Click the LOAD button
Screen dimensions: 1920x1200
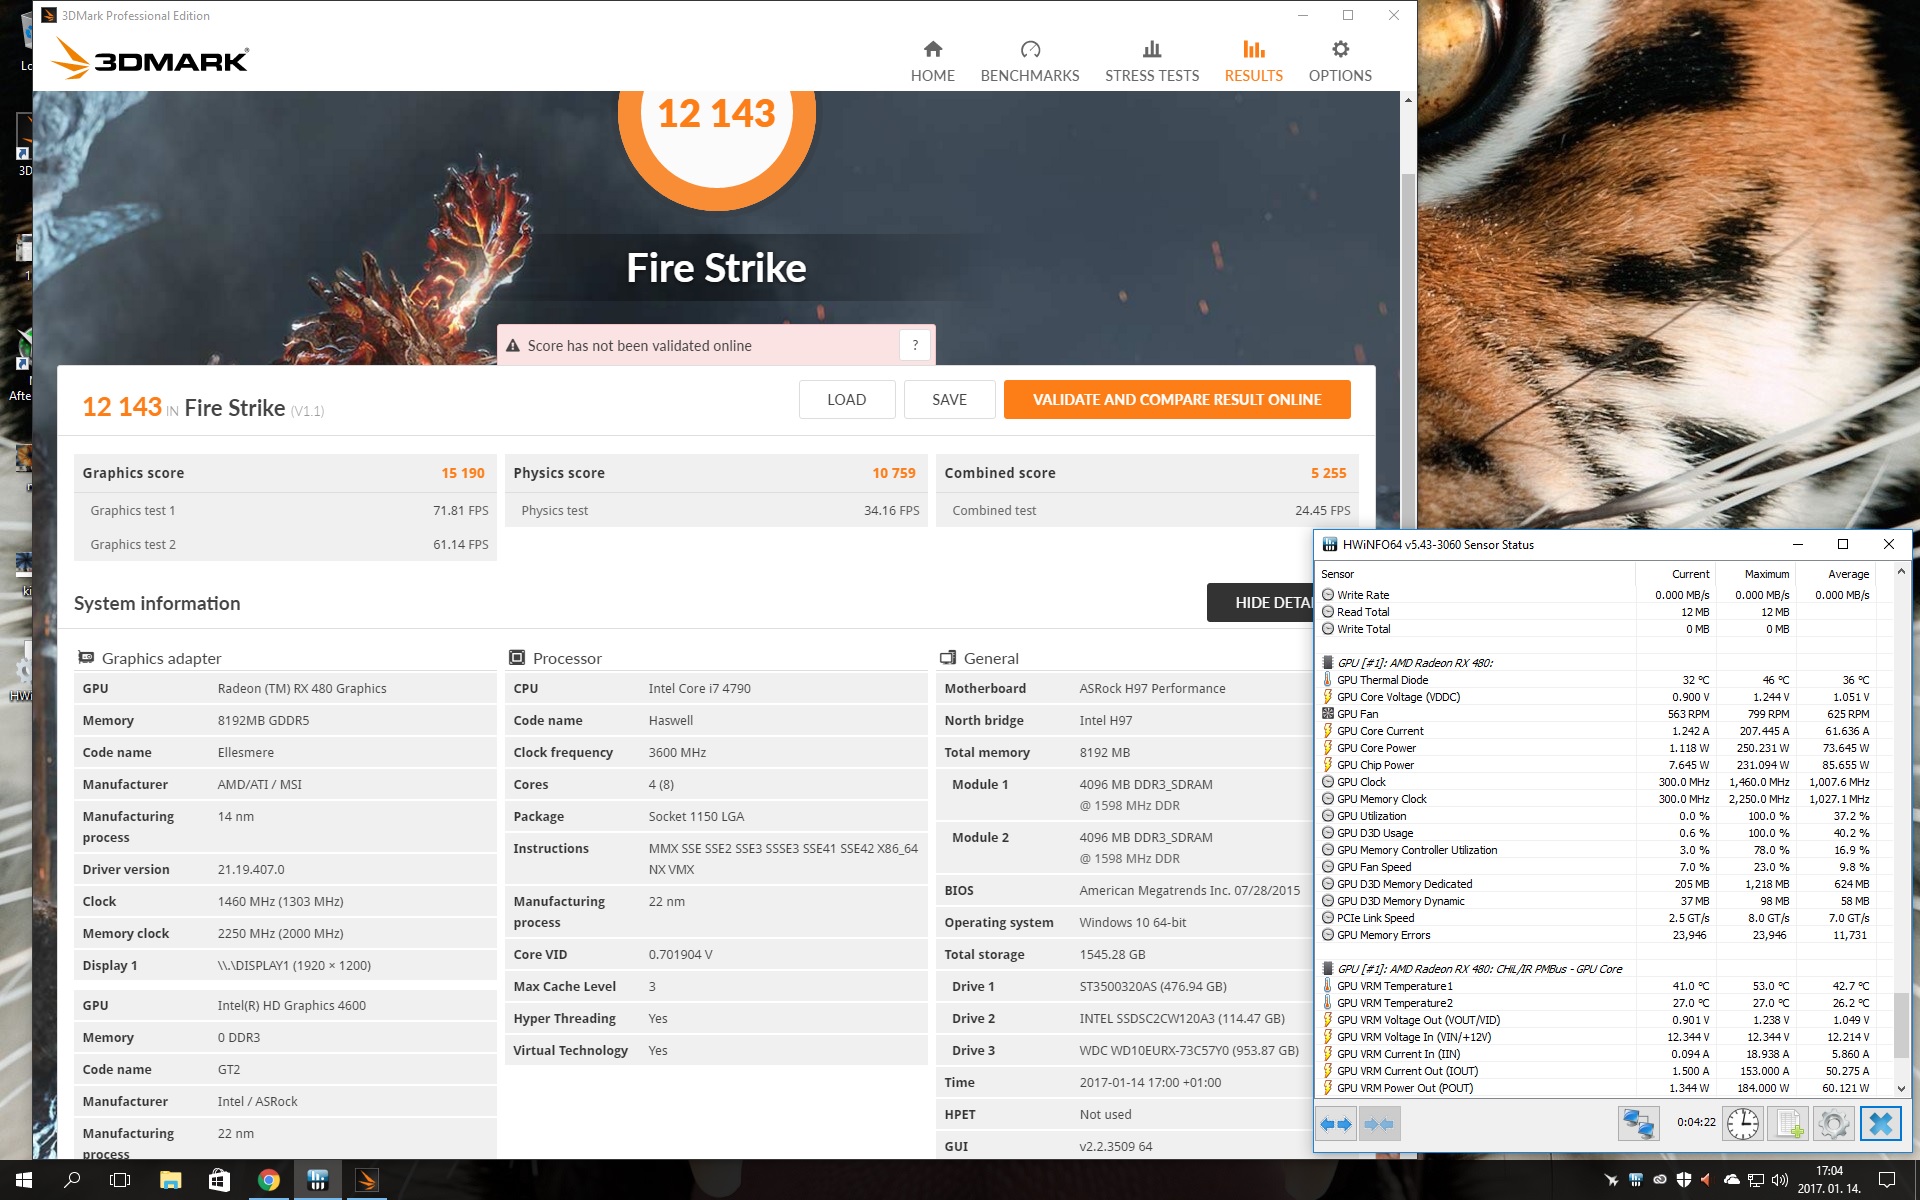[x=846, y=399]
